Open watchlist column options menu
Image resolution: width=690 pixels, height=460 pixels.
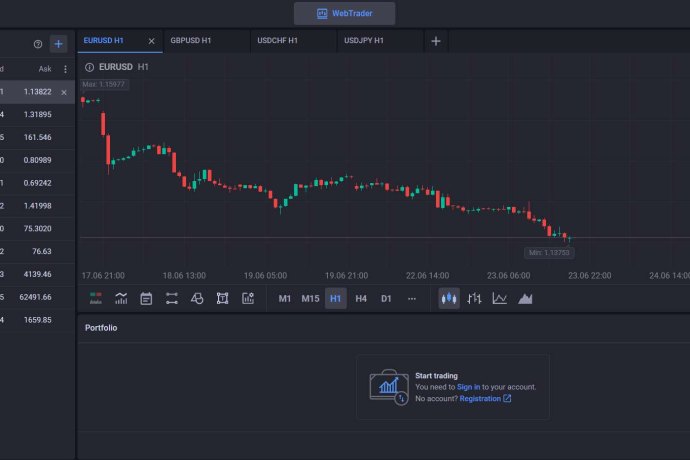pyautogui.click(x=65, y=69)
